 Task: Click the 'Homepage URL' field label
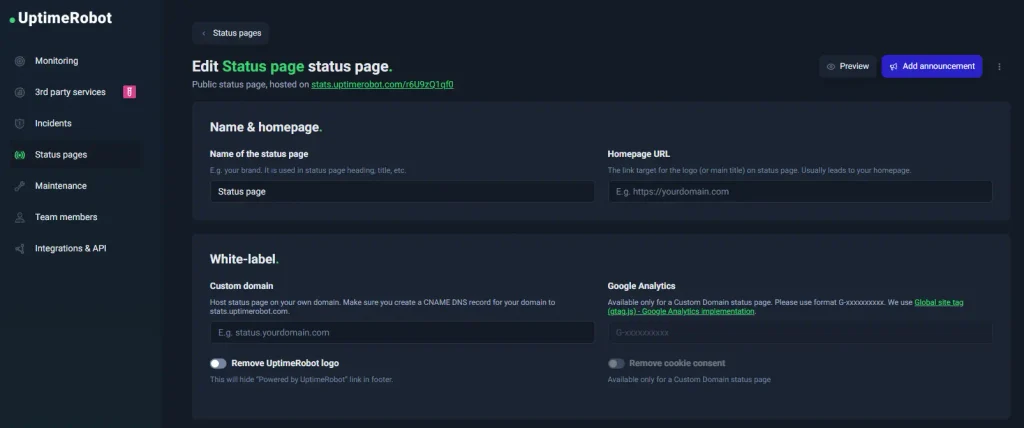tap(639, 154)
